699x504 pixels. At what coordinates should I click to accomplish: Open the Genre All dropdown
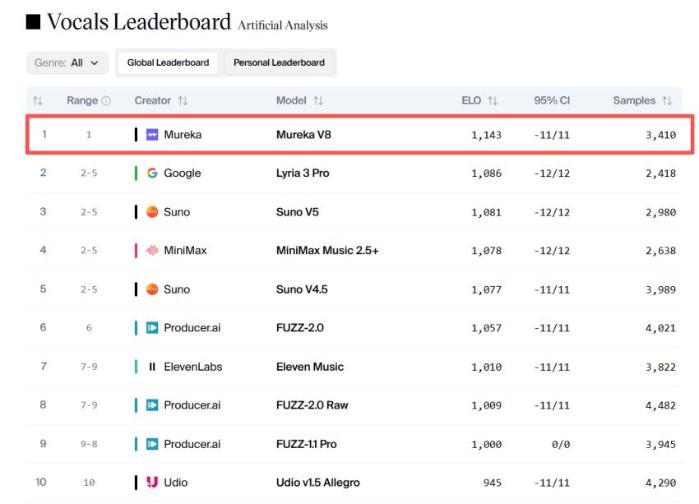67,63
